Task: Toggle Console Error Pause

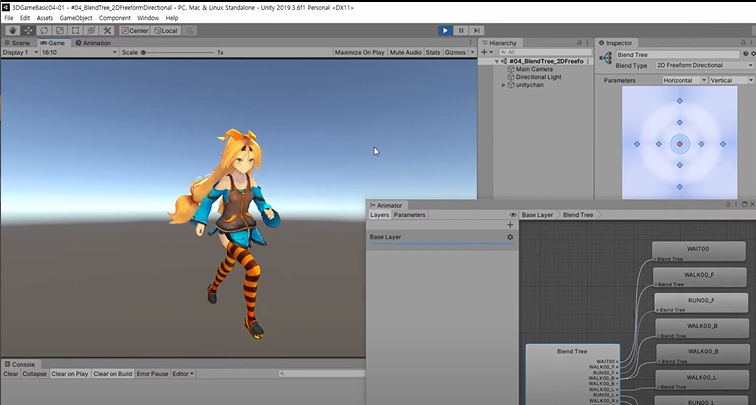Action: (x=152, y=374)
